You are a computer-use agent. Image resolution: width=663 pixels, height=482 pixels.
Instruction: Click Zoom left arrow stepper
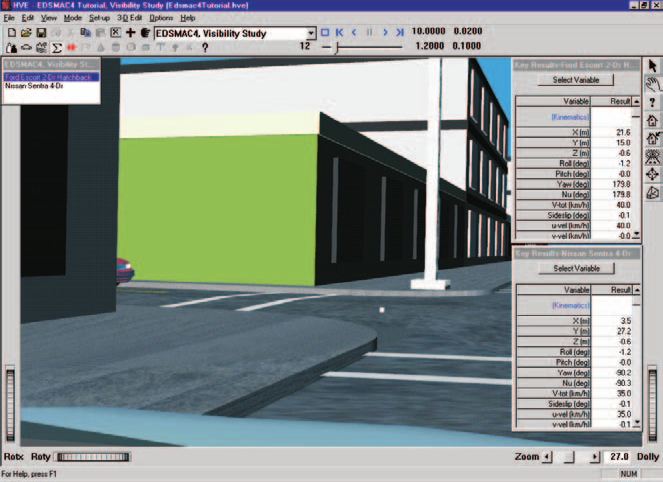click(548, 457)
